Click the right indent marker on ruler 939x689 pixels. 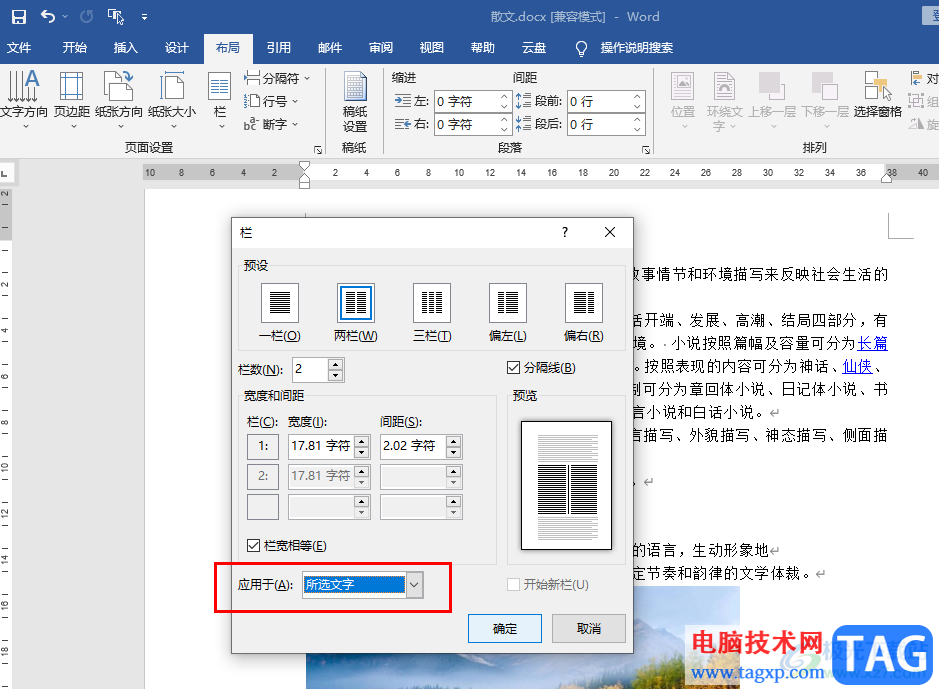pyautogui.click(x=886, y=176)
